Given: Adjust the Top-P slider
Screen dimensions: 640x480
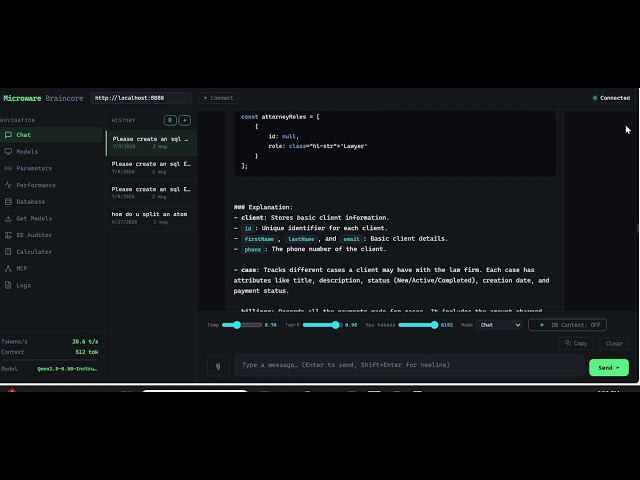Looking at the screenshot, I should pos(322,325).
